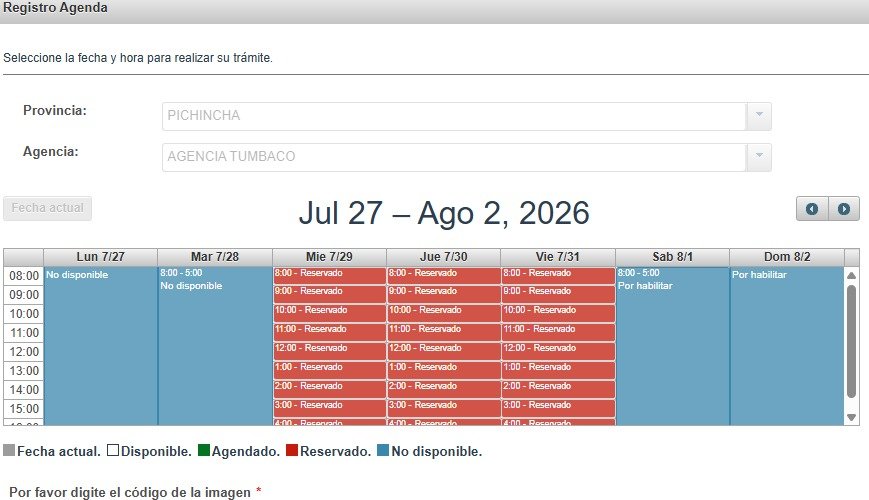Click Thursday 2:00 Reservado slot
The width and height of the screenshot is (869, 500).
pyautogui.click(x=443, y=389)
